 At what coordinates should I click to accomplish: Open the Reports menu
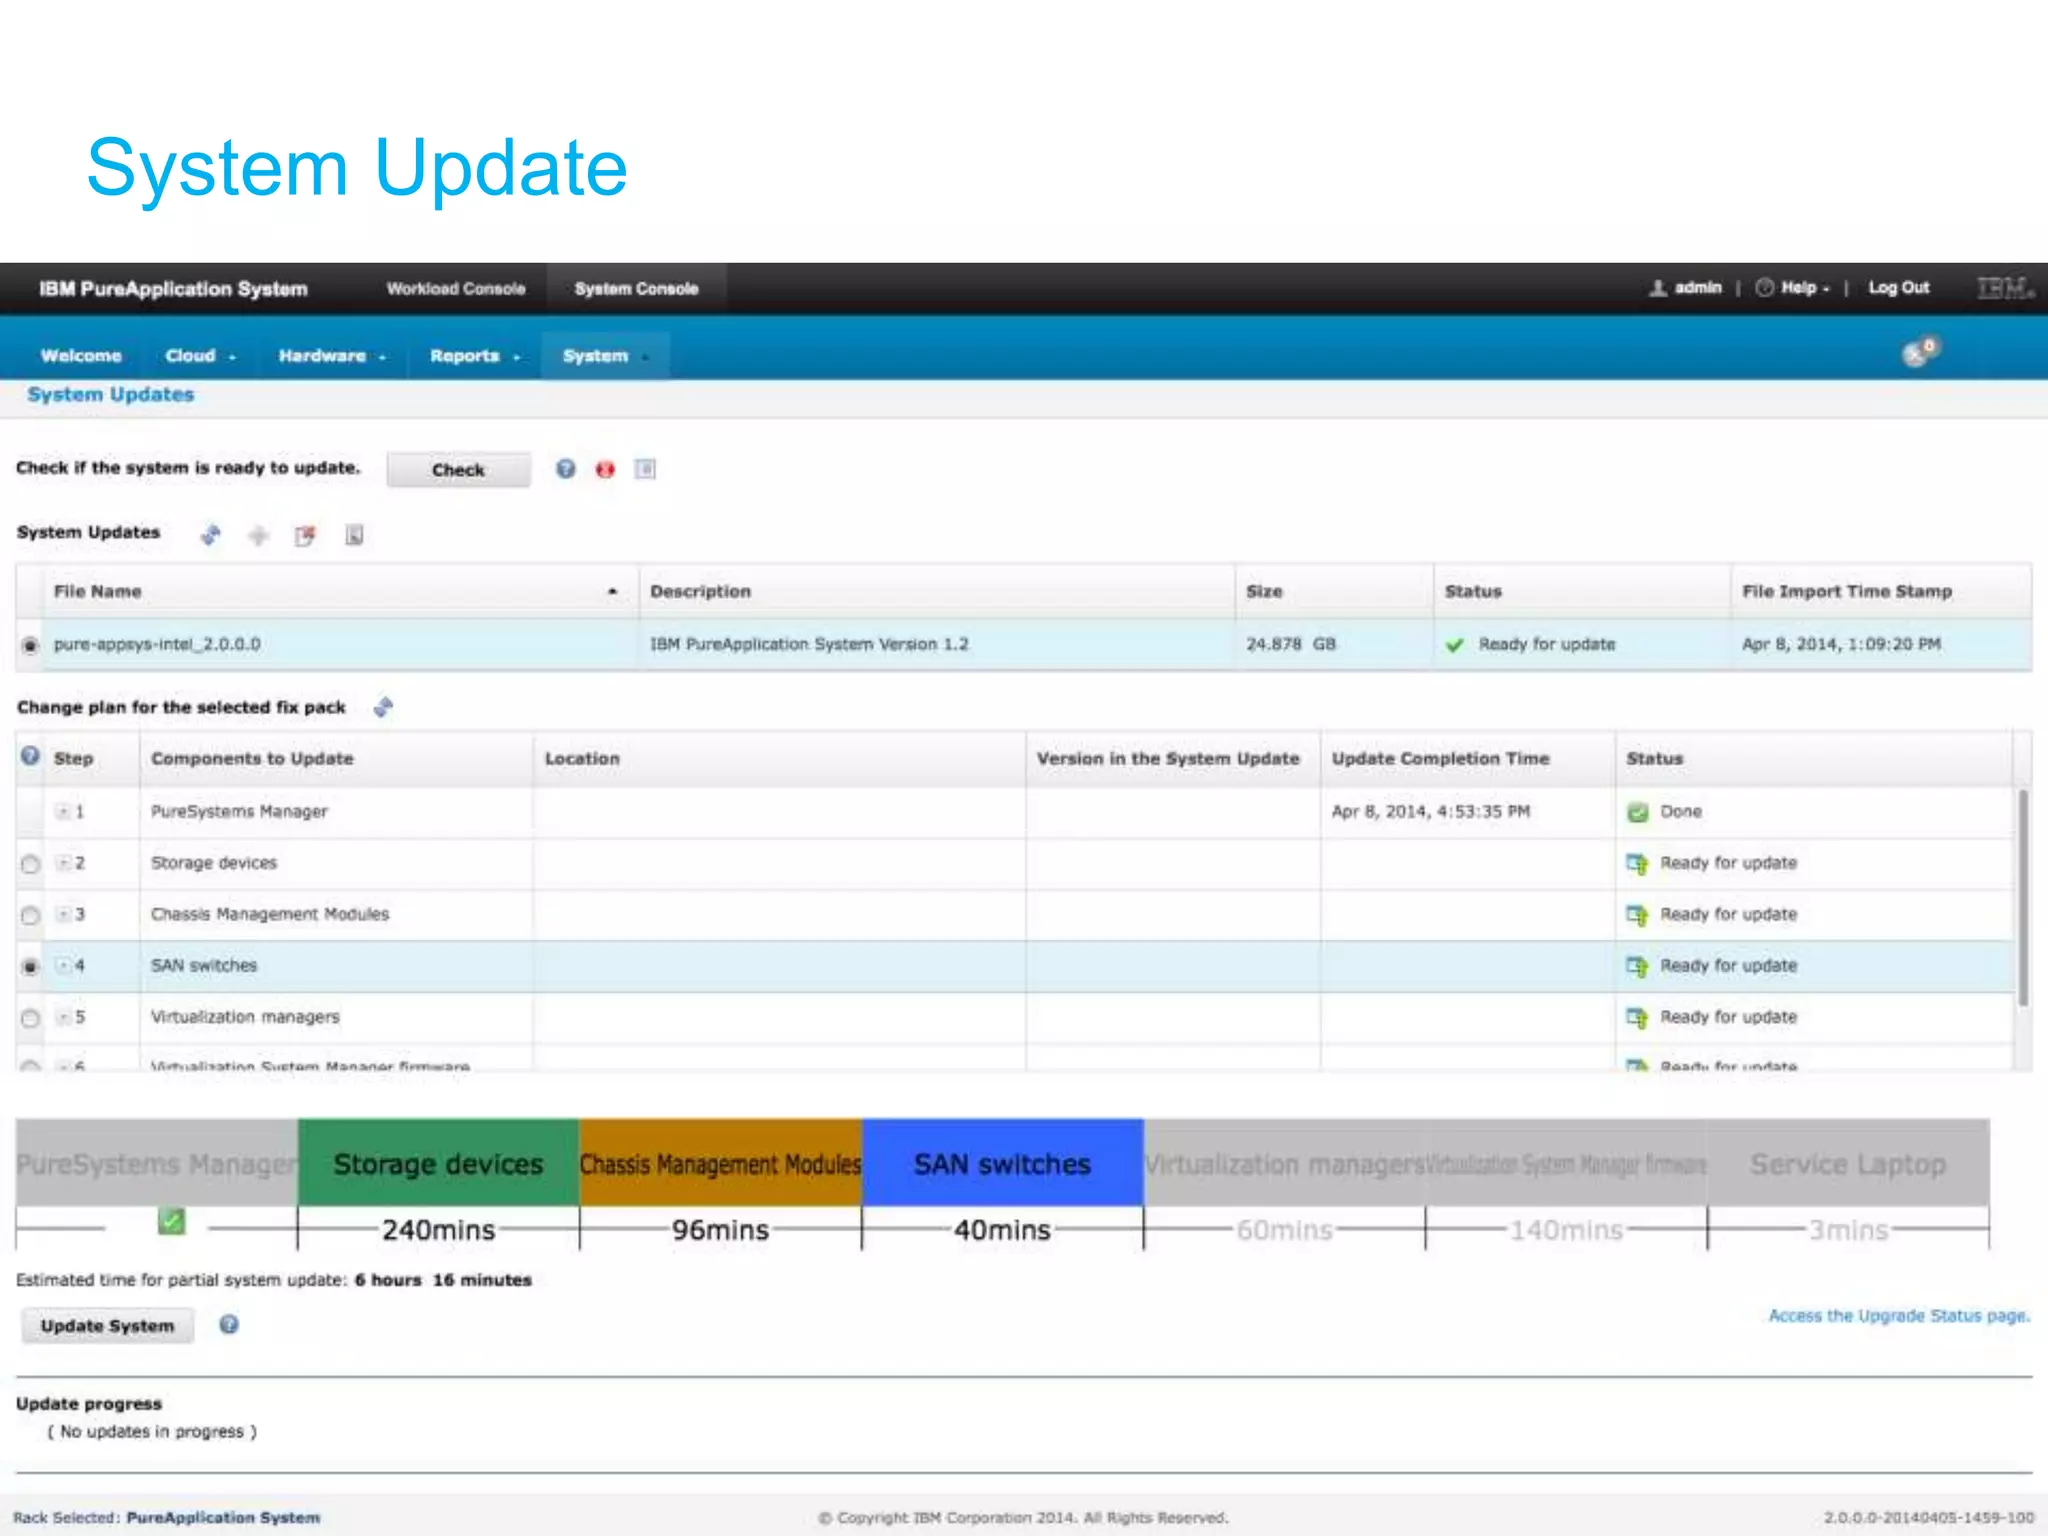474,356
